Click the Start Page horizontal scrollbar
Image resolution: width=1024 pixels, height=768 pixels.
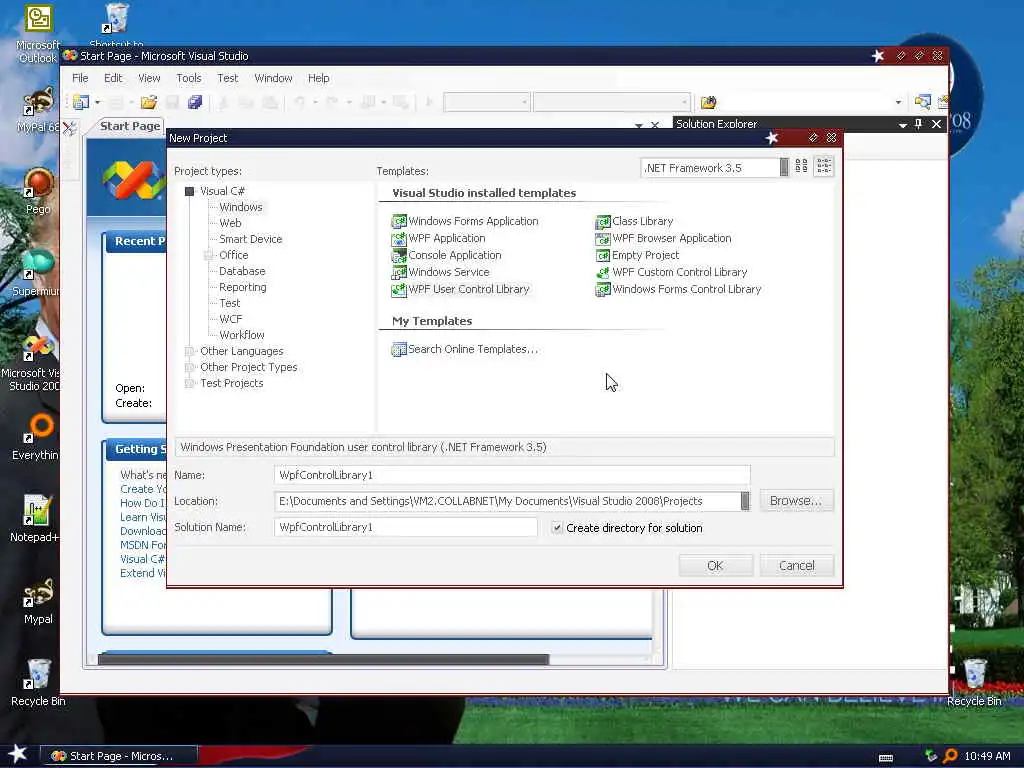click(323, 659)
